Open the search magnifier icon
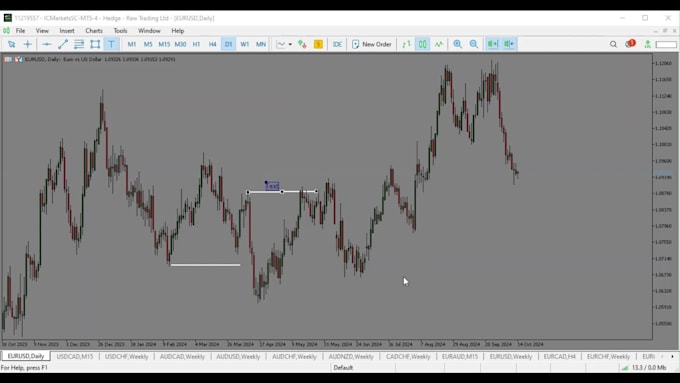The width and height of the screenshot is (680, 383). tap(613, 44)
